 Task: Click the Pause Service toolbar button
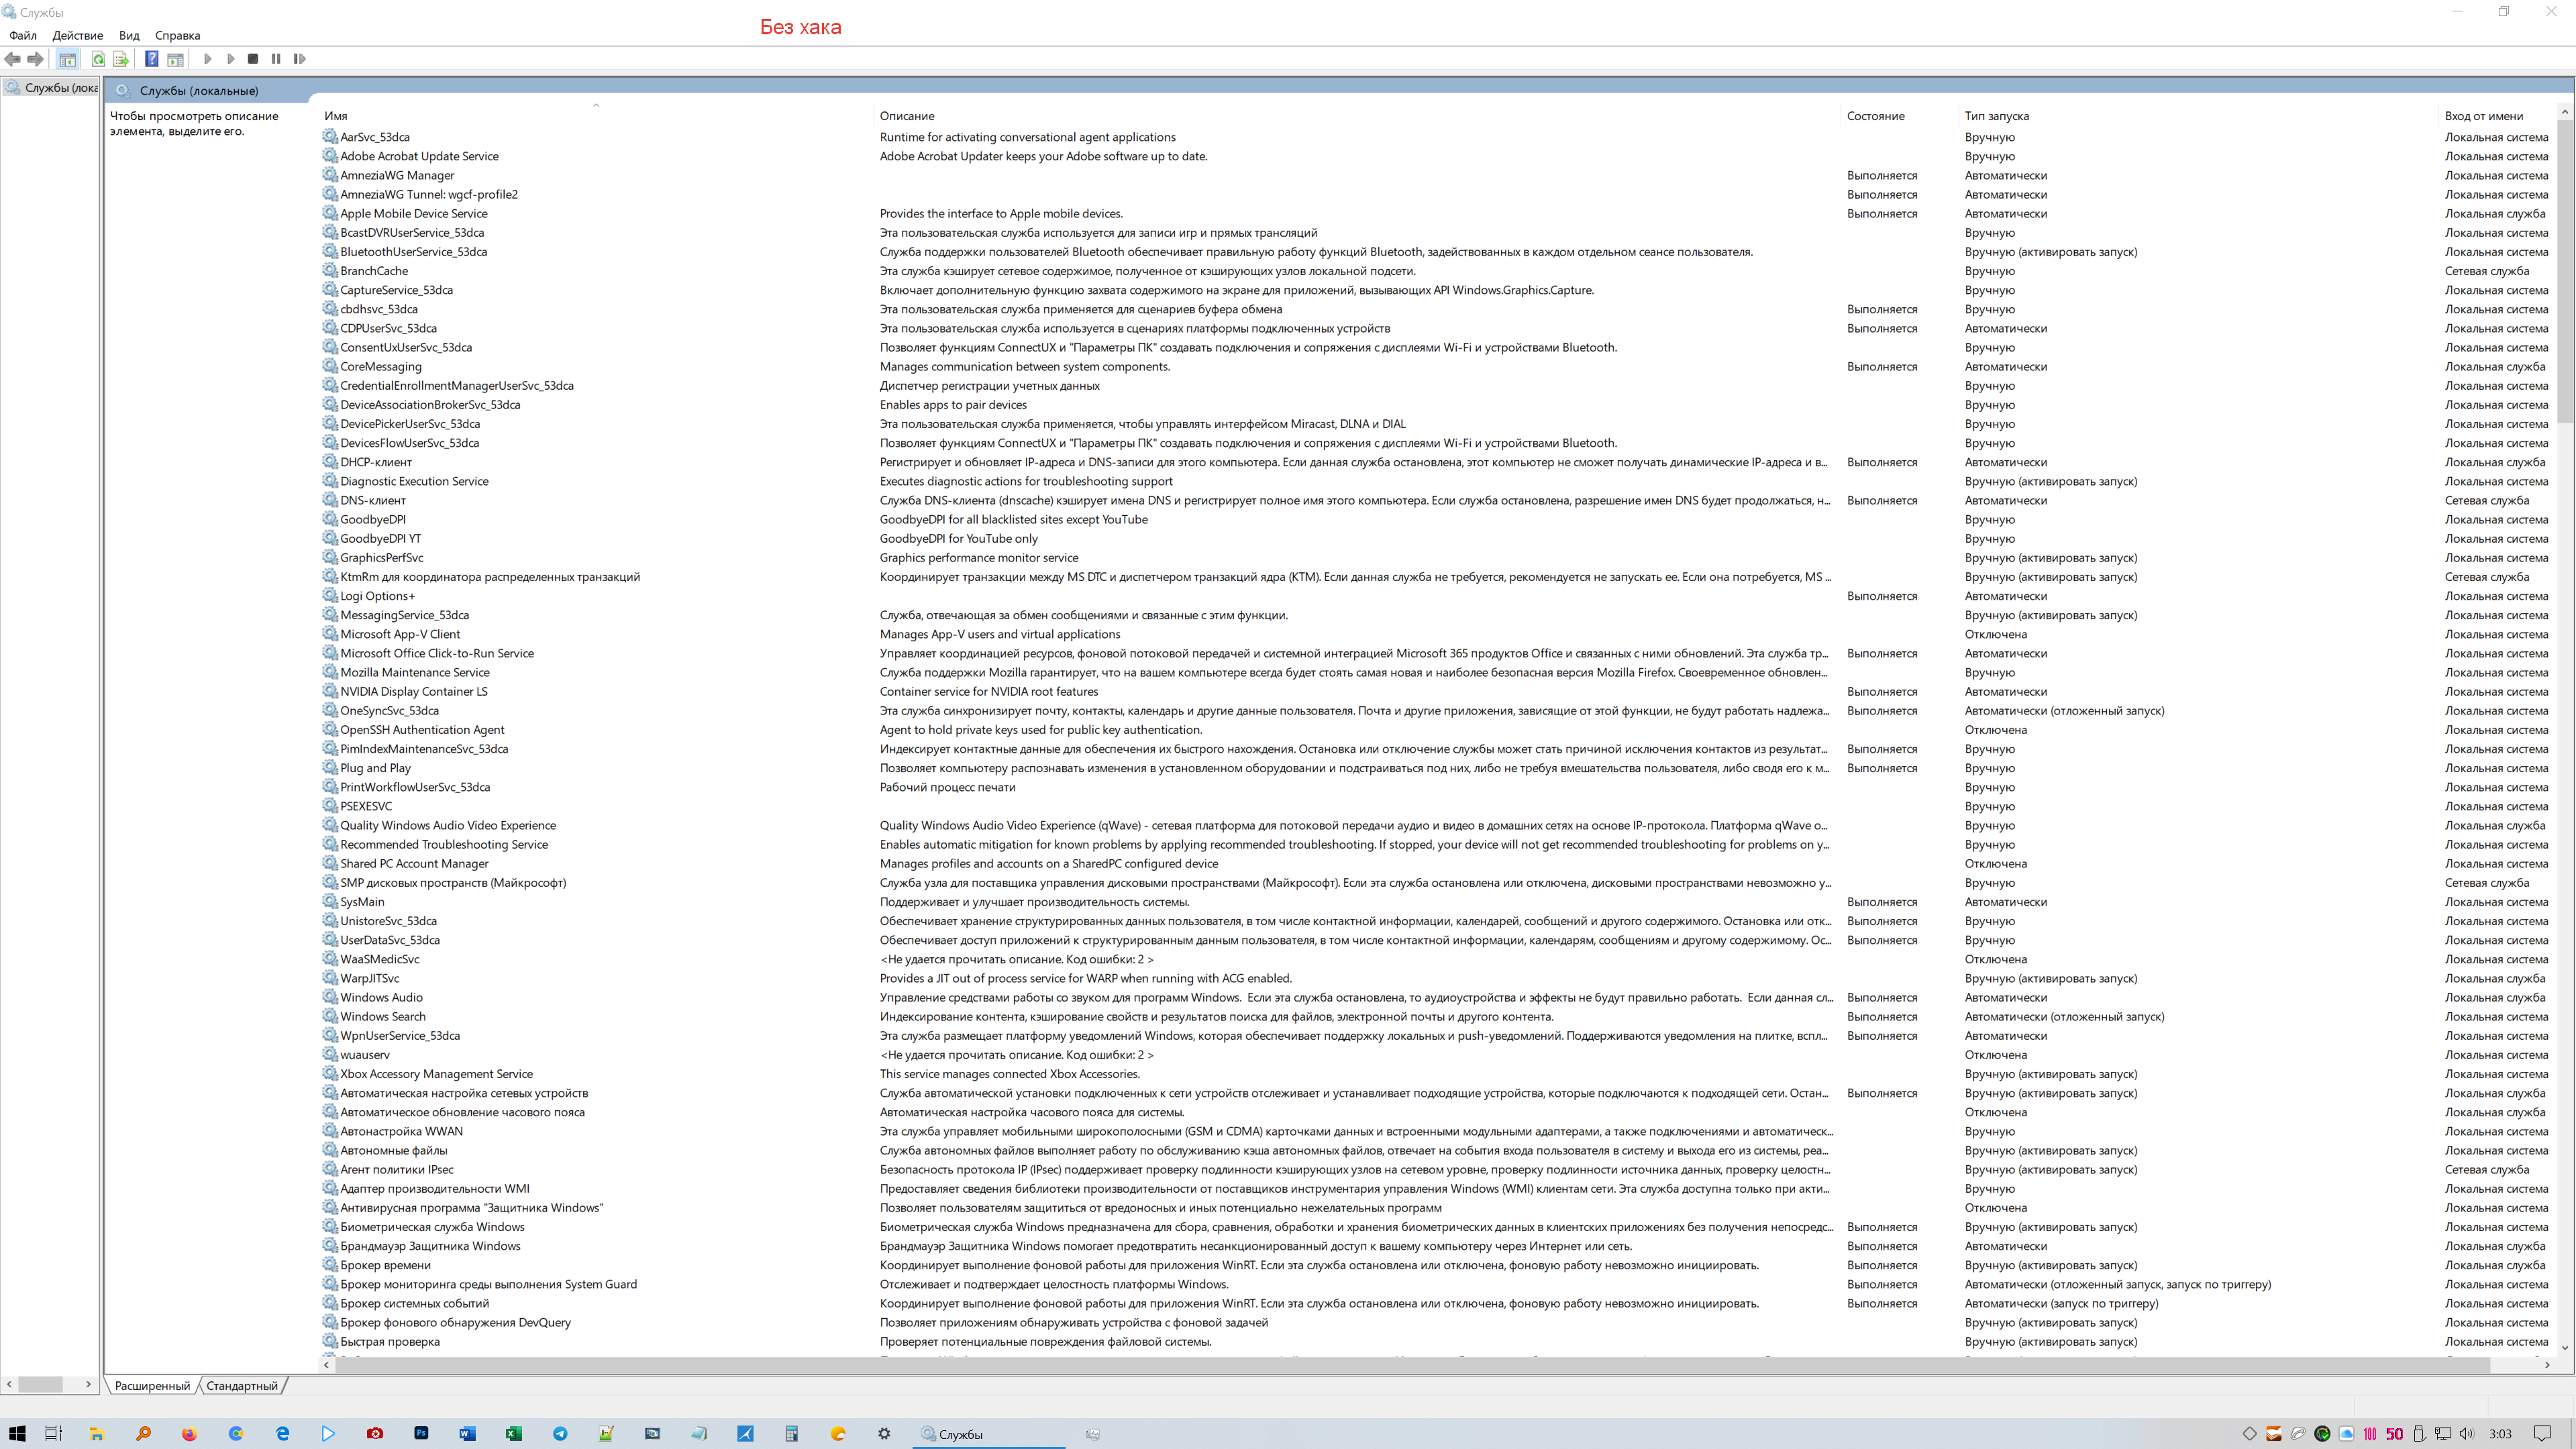pos(276,59)
